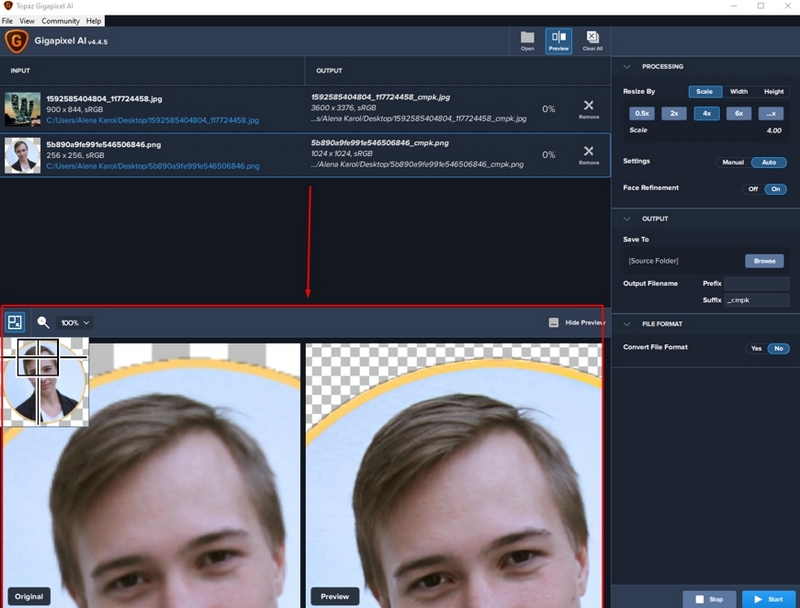Click output name 5b890a9fe991e546506846_cmpk.png
The width and height of the screenshot is (800, 608).
380,143
